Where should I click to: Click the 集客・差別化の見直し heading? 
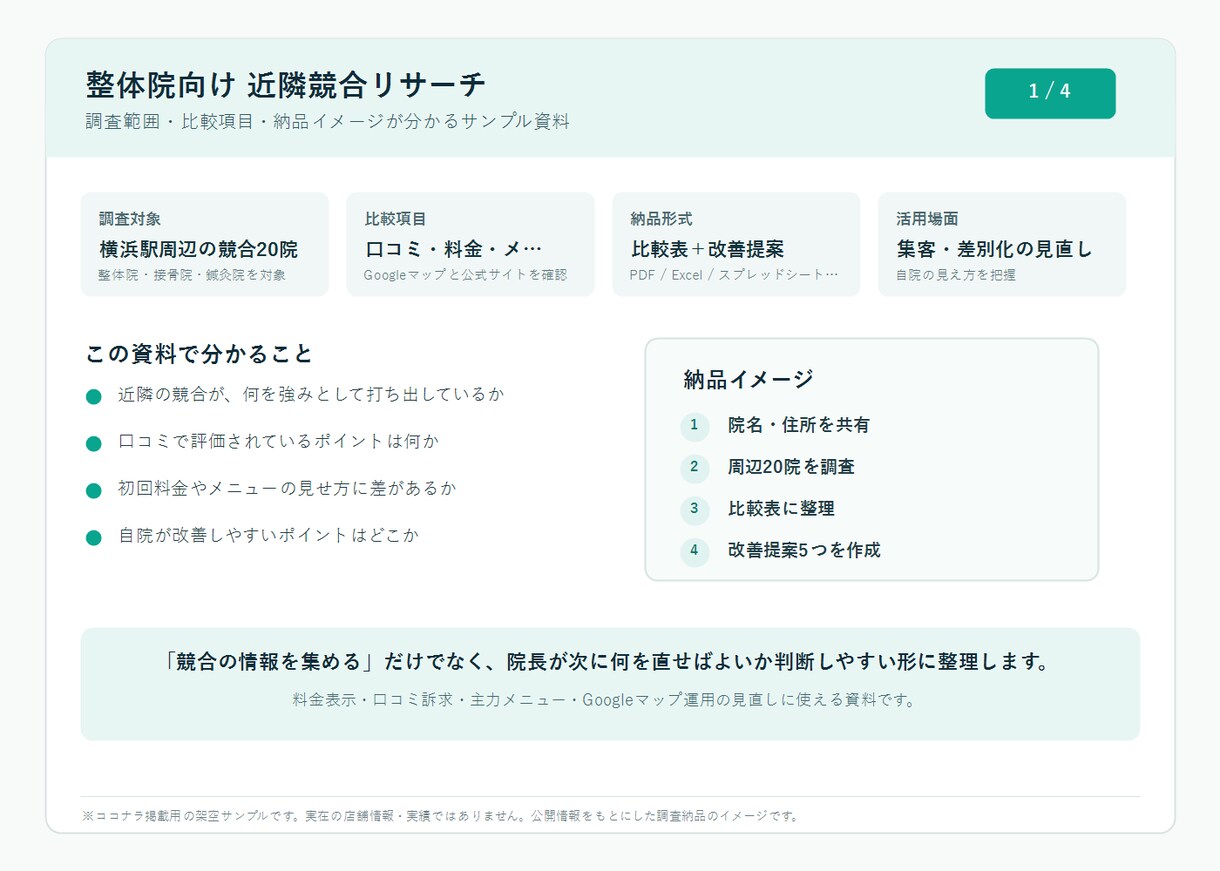[x=995, y=249]
